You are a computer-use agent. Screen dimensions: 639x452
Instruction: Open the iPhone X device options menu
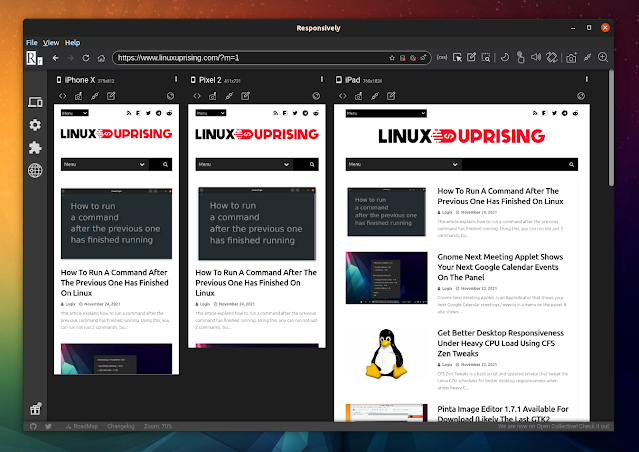pos(176,79)
